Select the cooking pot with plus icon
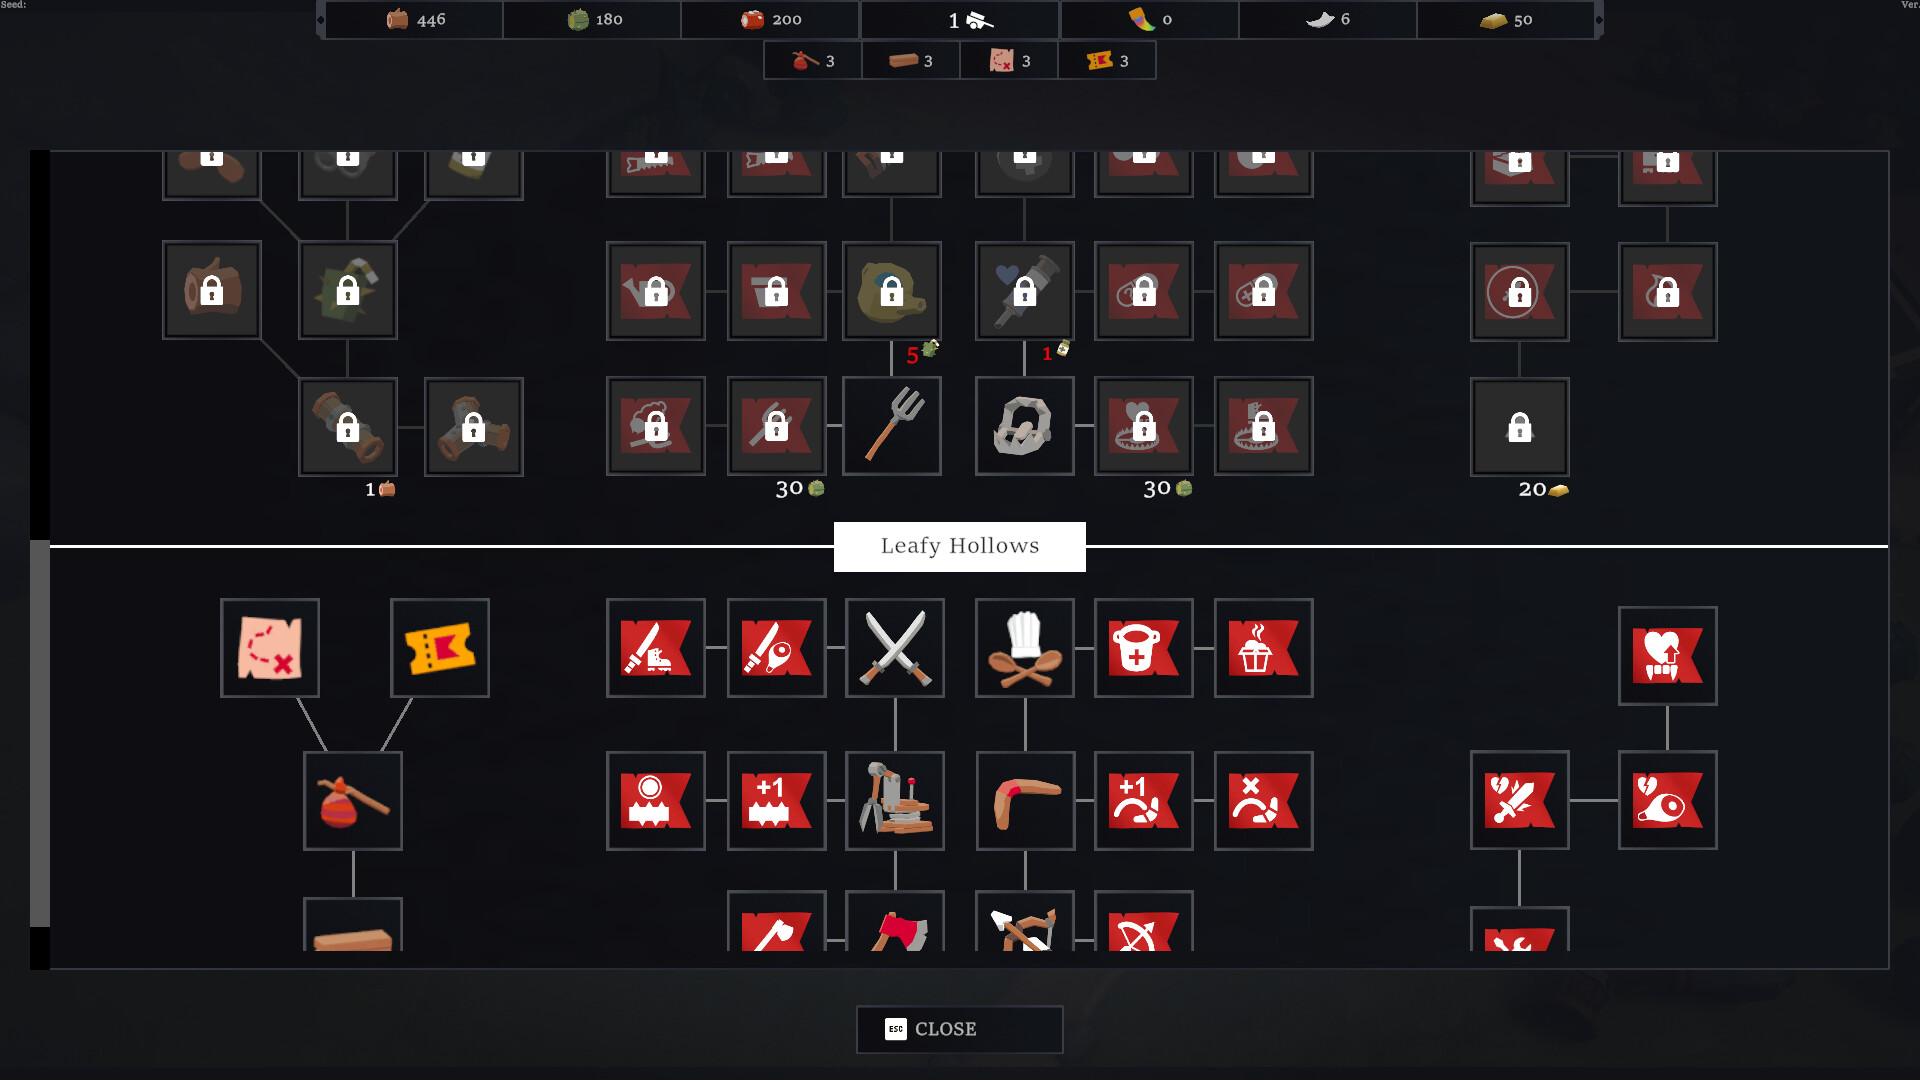 [x=1139, y=647]
